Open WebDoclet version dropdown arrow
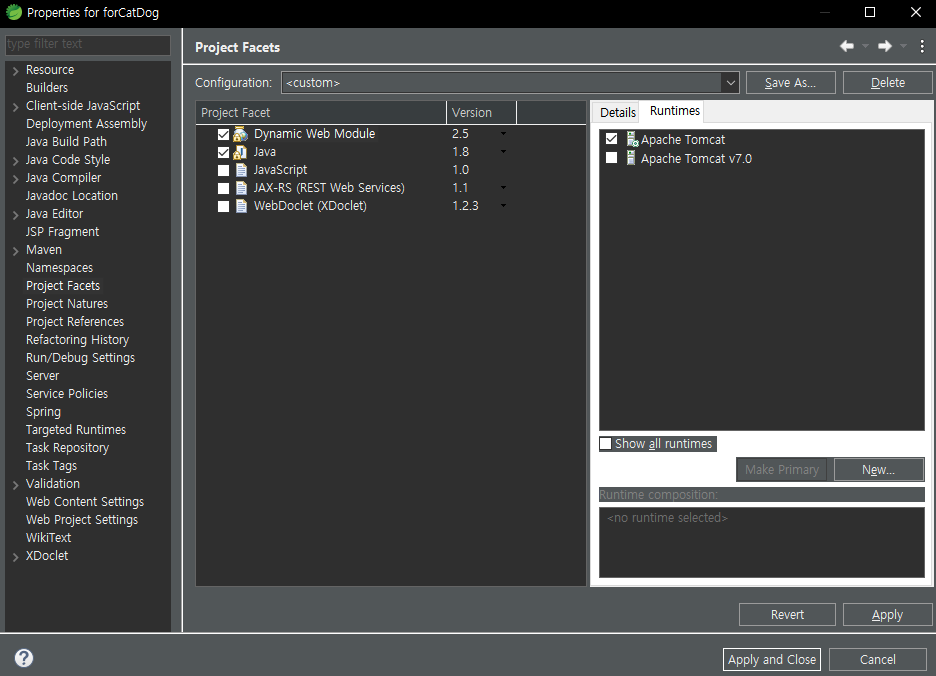Viewport: 936px width, 676px height. (503, 205)
